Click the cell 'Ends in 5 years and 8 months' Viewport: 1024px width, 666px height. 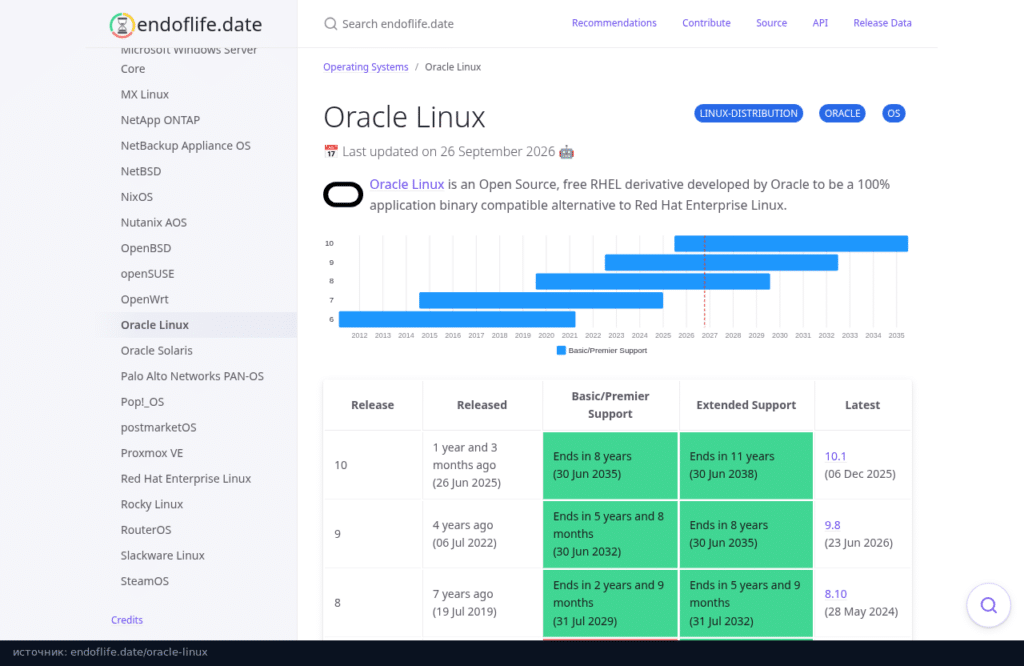pos(610,534)
